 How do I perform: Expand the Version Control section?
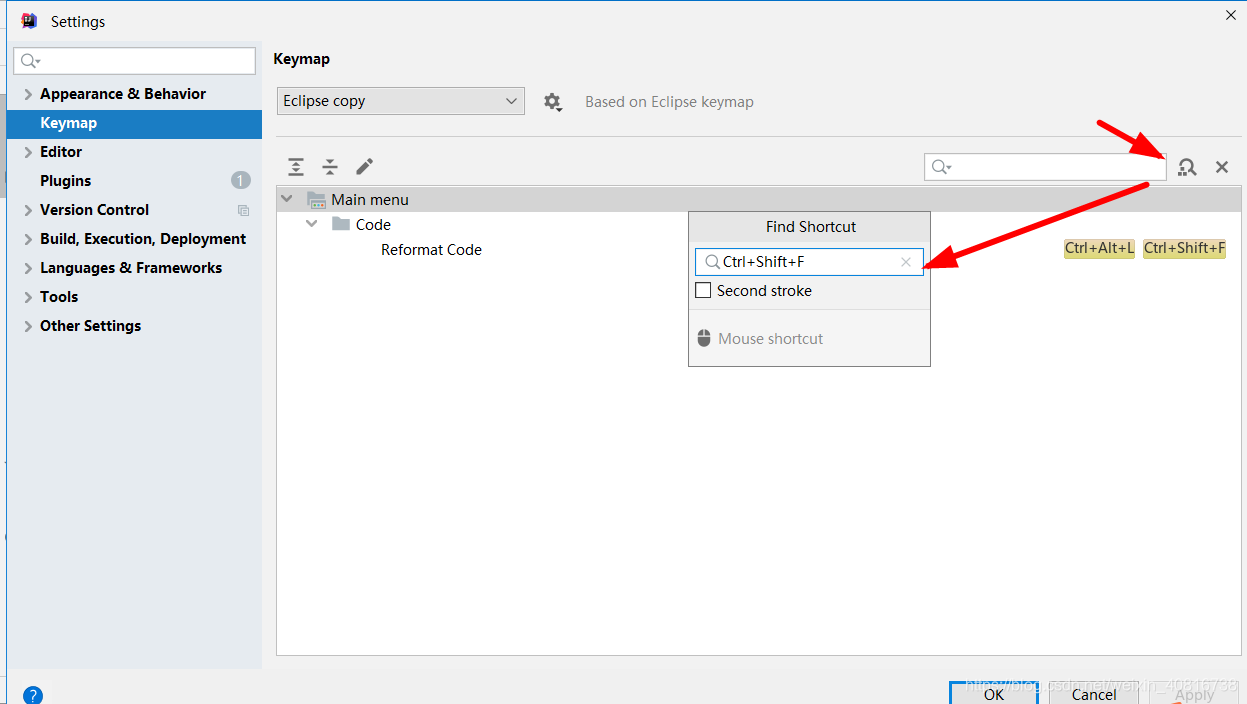coord(28,210)
